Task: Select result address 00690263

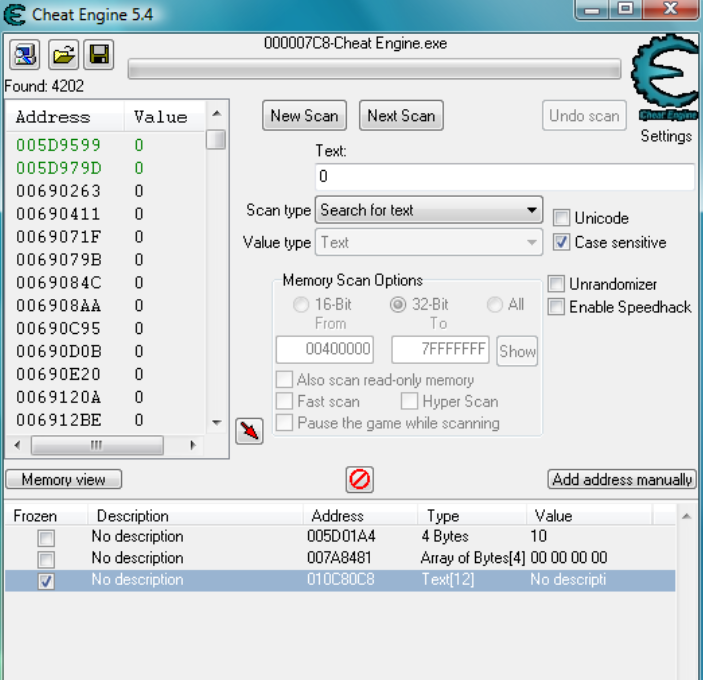Action: click(x=58, y=191)
